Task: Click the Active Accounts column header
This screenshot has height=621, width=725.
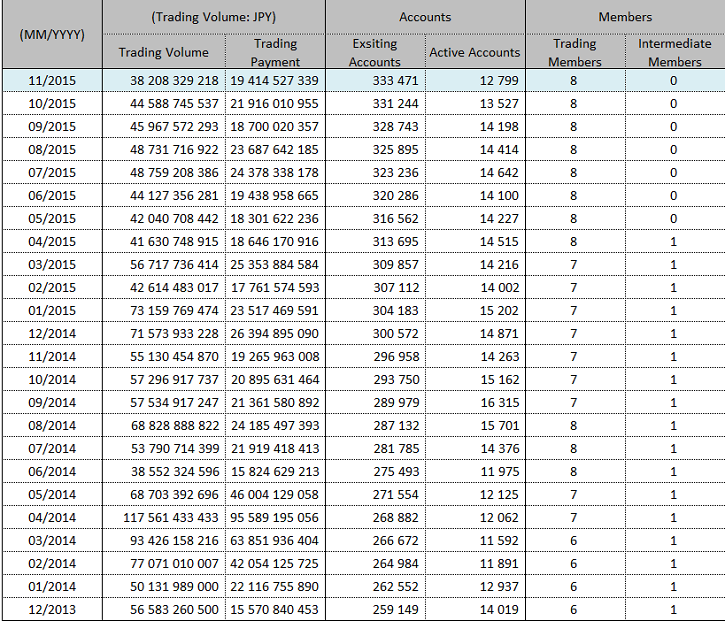Action: 475,52
